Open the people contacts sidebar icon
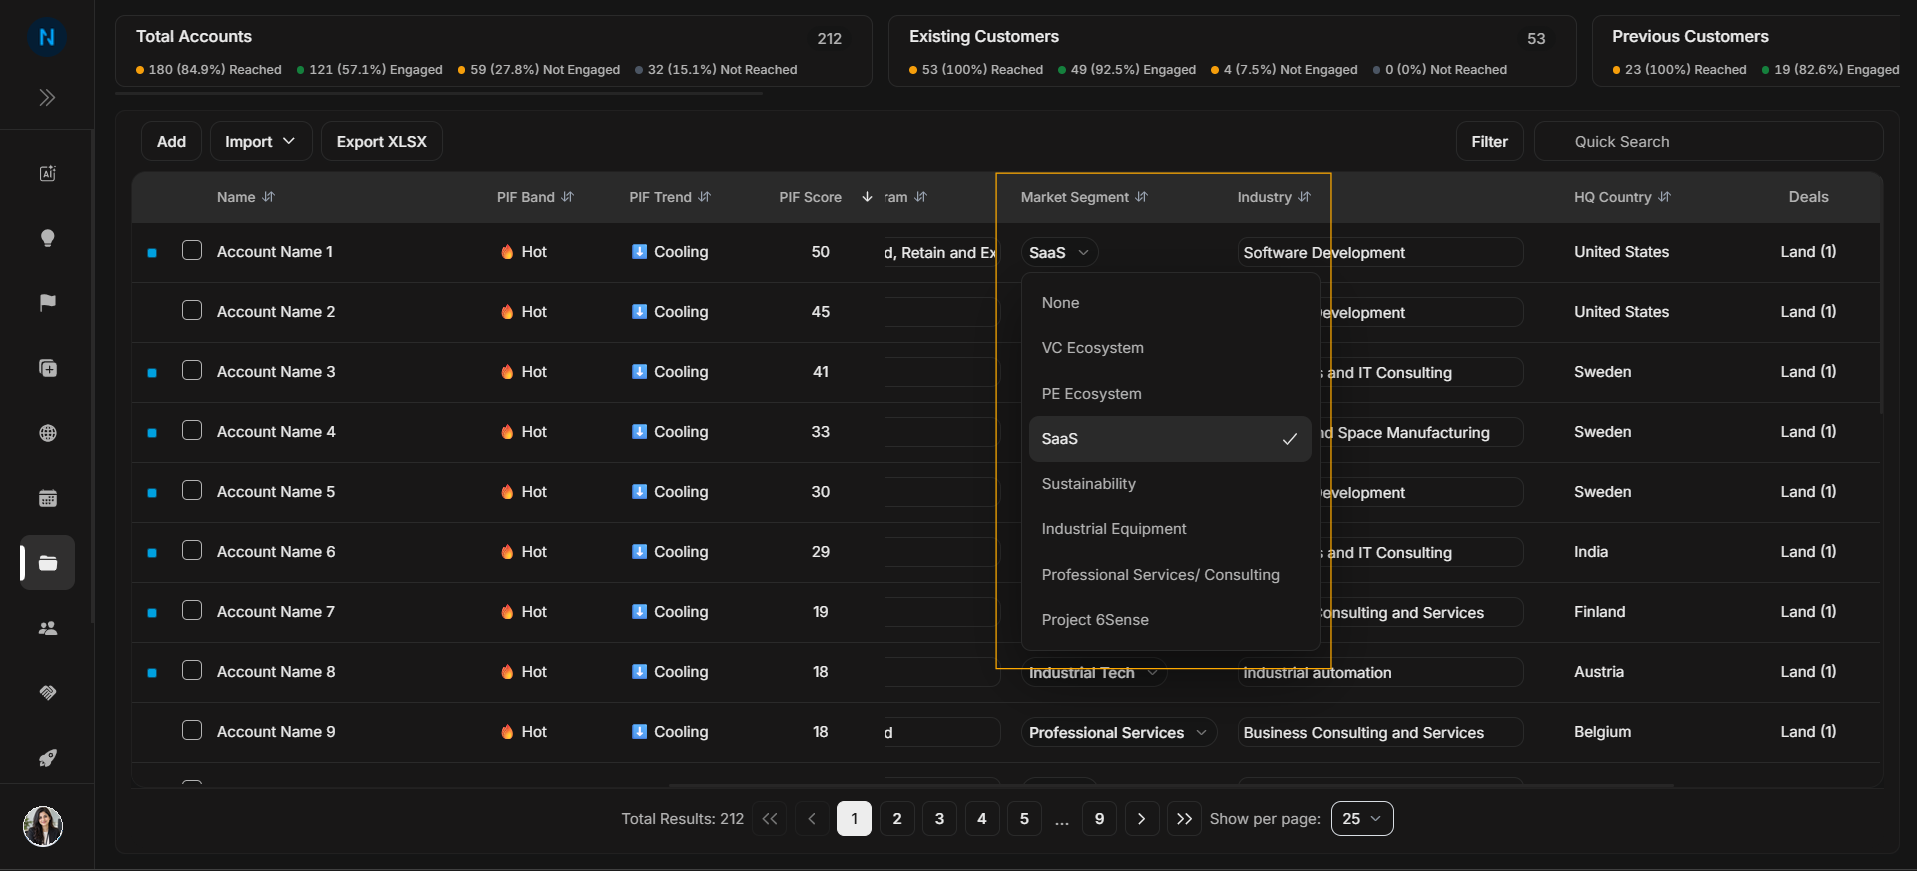 [47, 628]
